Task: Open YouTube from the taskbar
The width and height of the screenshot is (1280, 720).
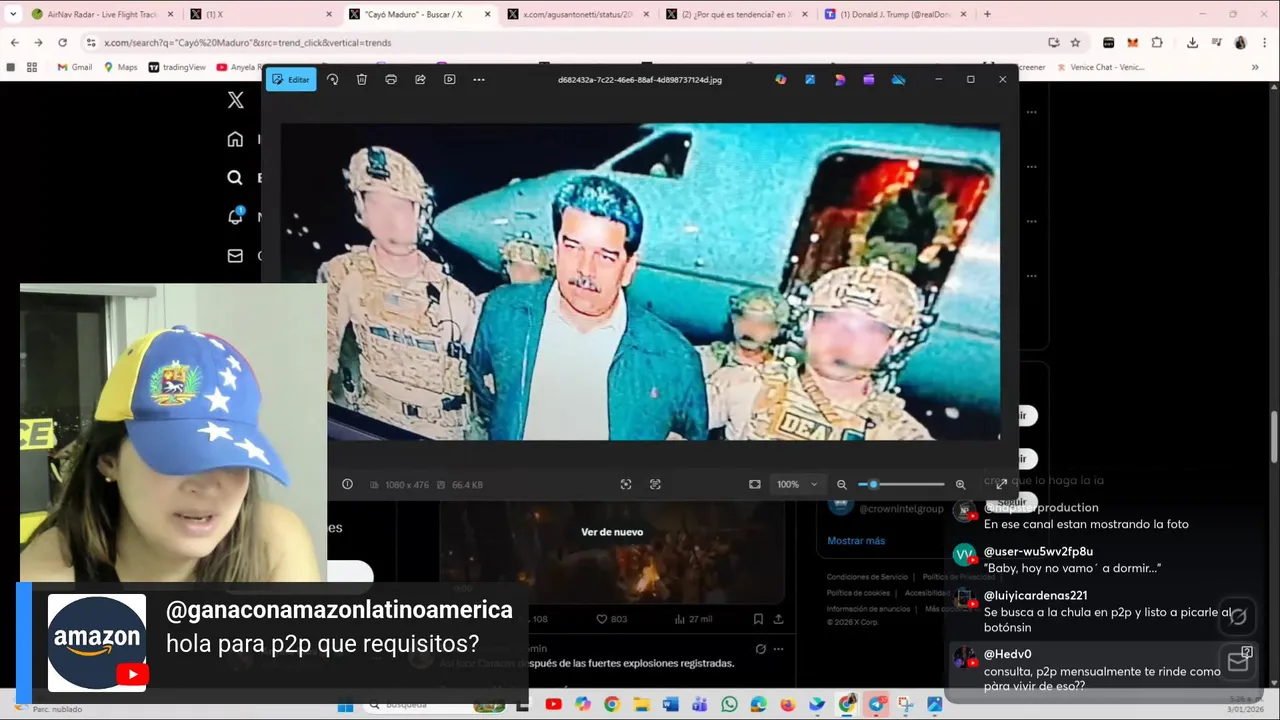Action: point(553,705)
